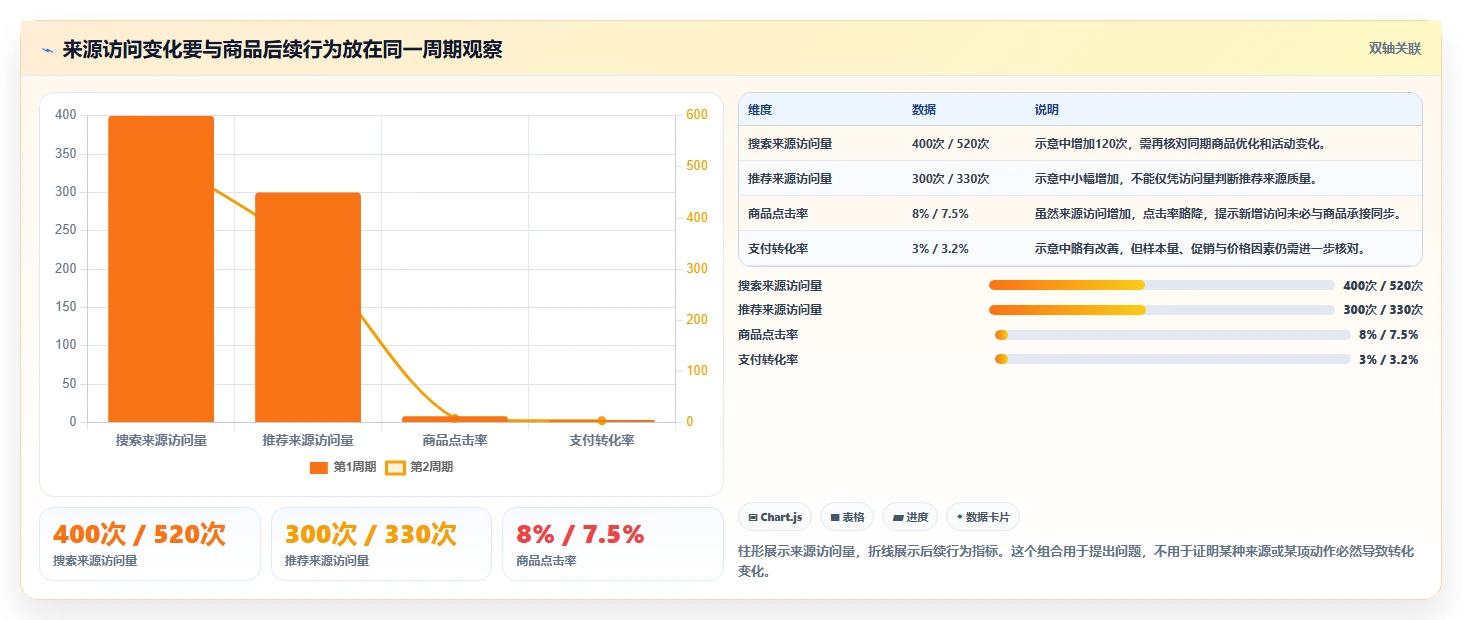
Task: Click the note starting 示意中小幅增加
Action: point(1175,179)
